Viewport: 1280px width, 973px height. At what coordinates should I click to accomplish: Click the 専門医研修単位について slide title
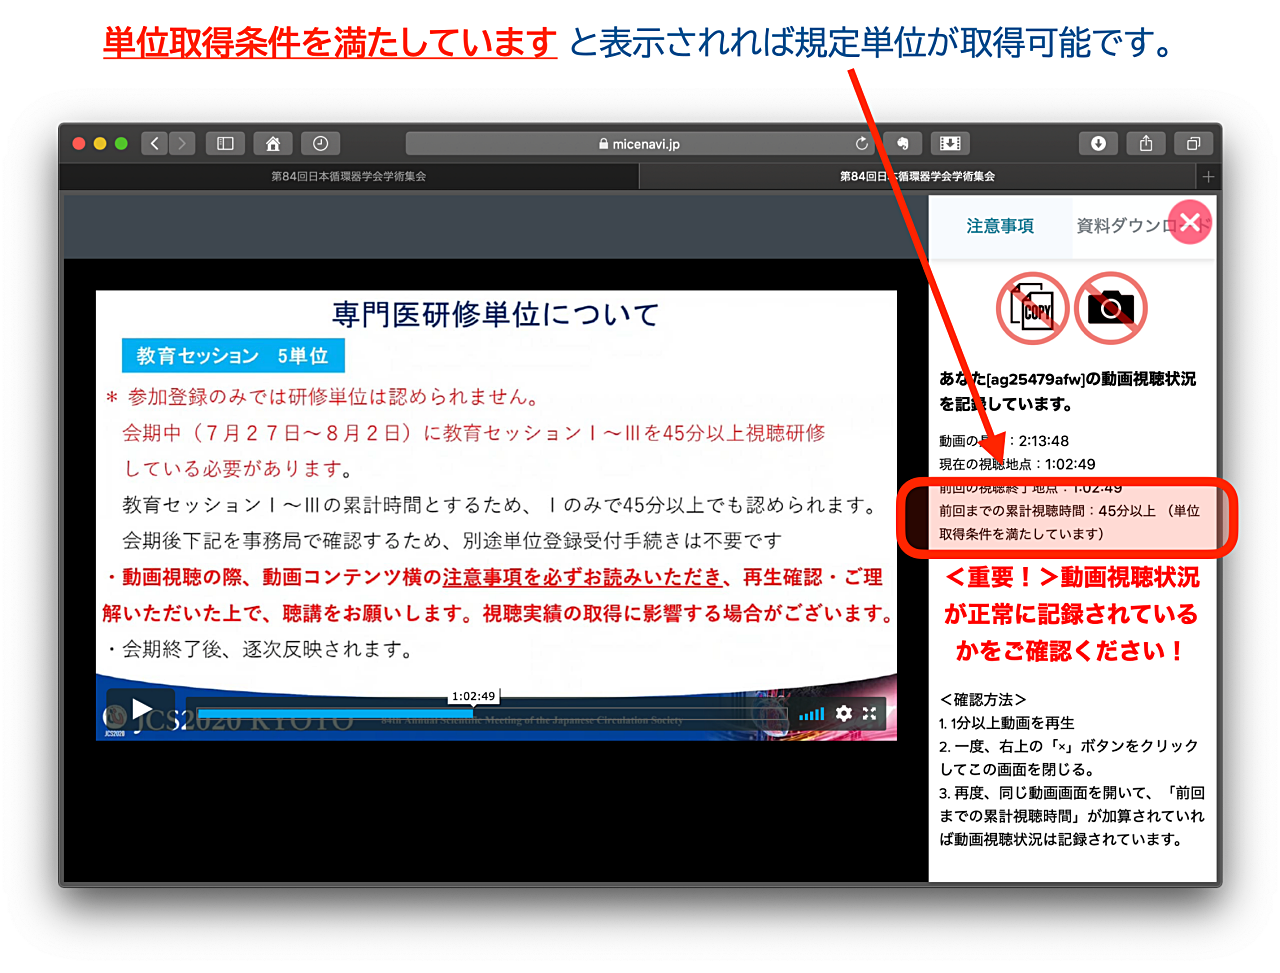click(x=496, y=315)
